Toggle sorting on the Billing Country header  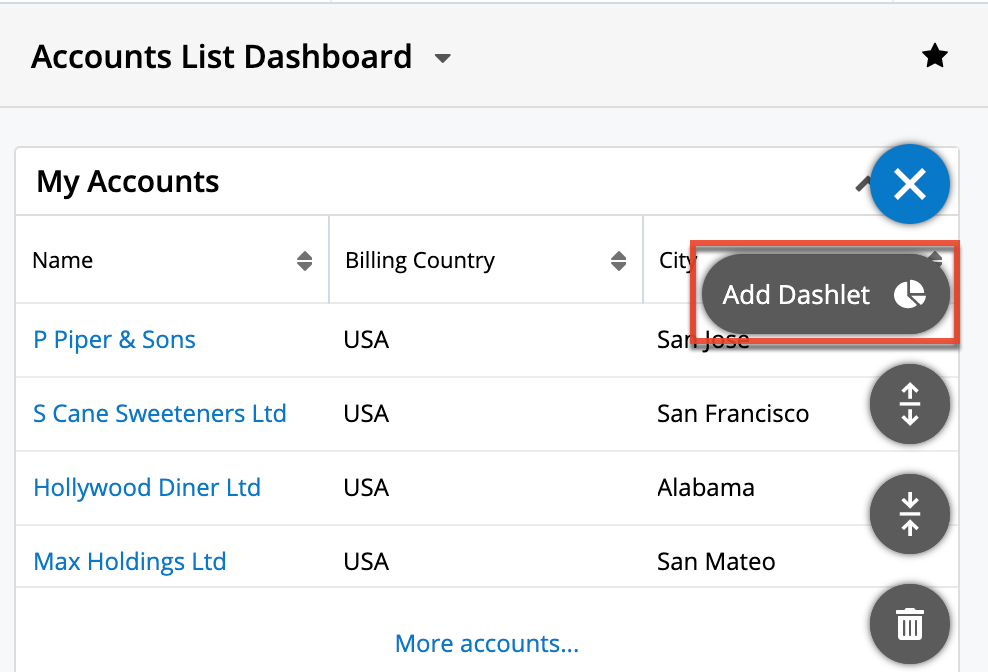(x=420, y=260)
